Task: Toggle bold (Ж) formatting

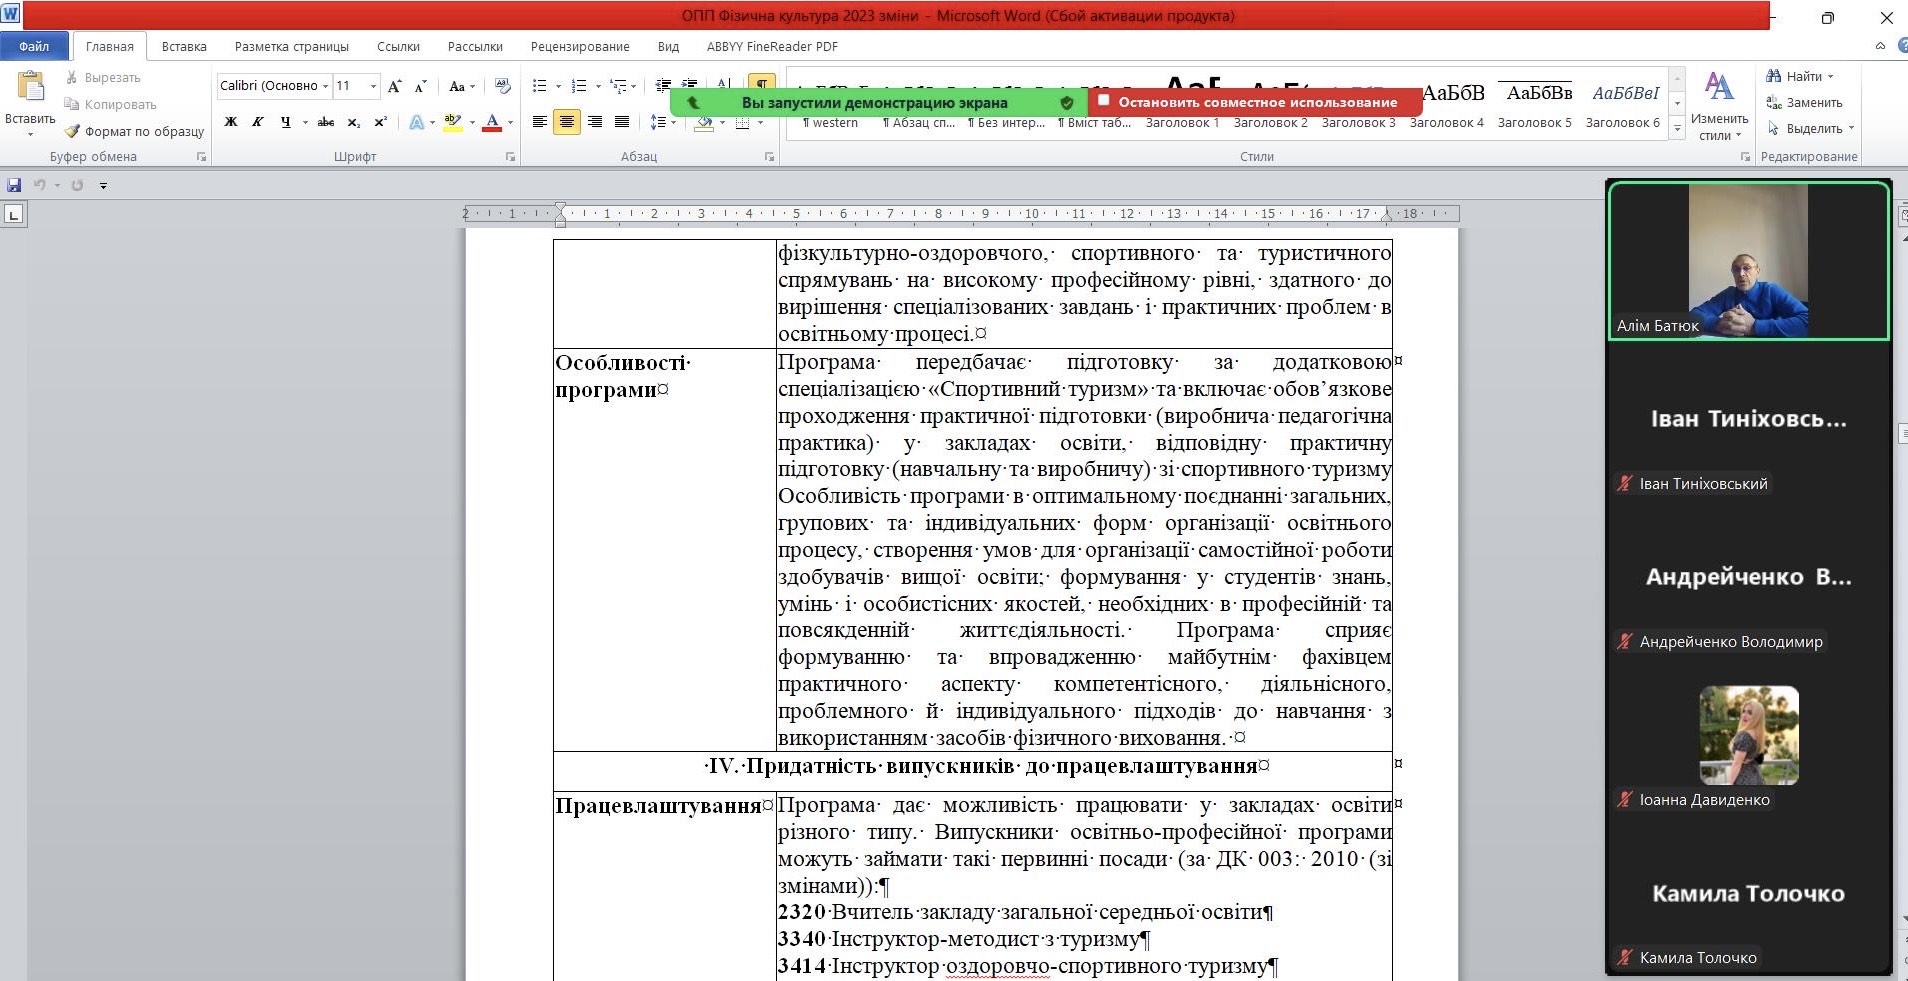Action: coord(231,122)
